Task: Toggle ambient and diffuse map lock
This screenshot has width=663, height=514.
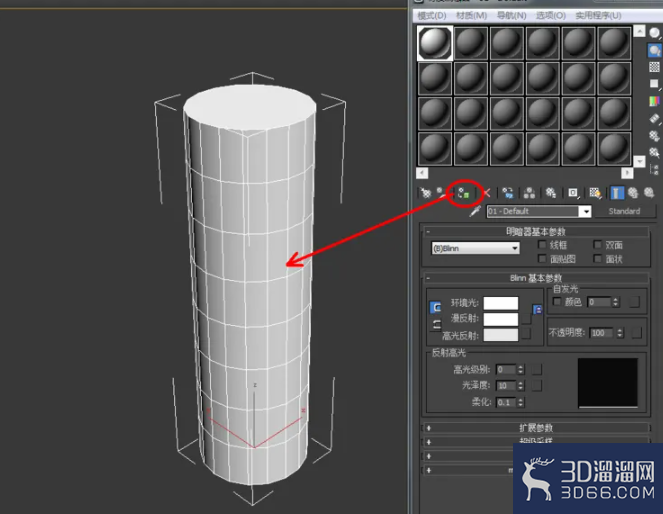Action: 537,309
